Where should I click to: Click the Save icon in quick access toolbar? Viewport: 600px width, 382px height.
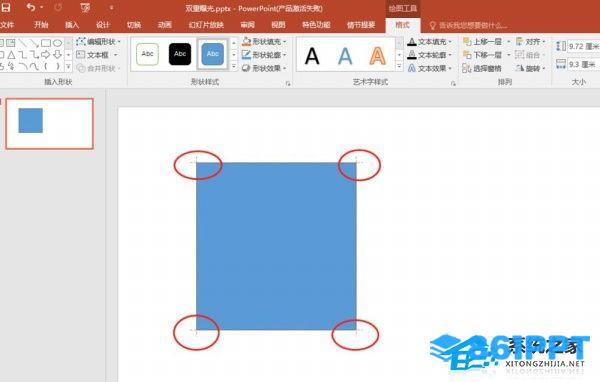(5, 7)
